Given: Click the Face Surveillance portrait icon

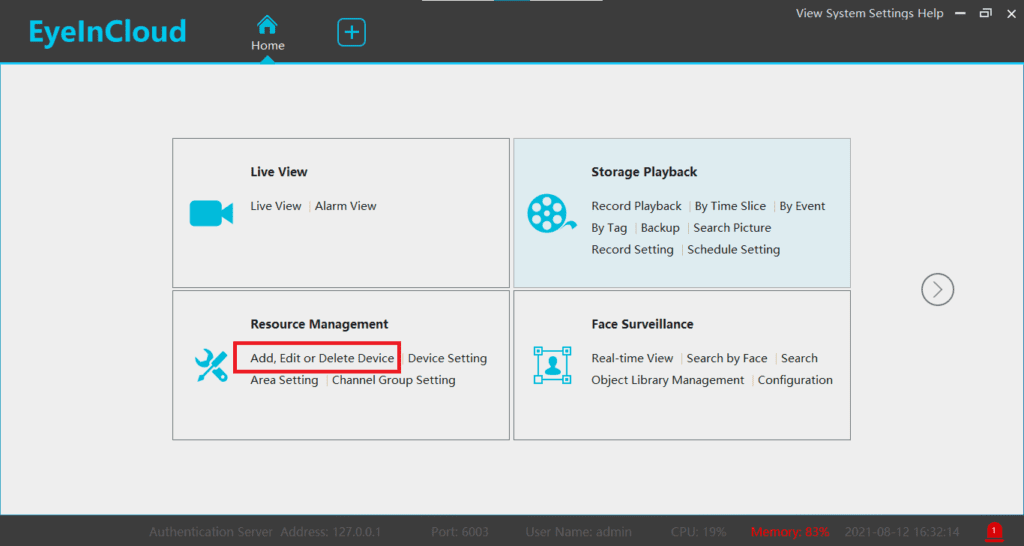Looking at the screenshot, I should [x=552, y=365].
